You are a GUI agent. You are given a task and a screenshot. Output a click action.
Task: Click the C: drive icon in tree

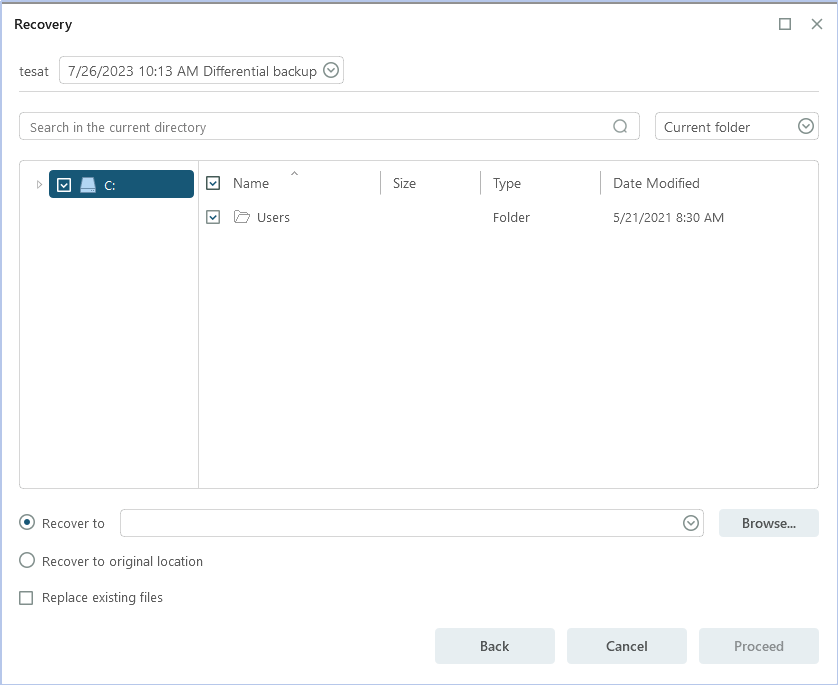pos(88,185)
